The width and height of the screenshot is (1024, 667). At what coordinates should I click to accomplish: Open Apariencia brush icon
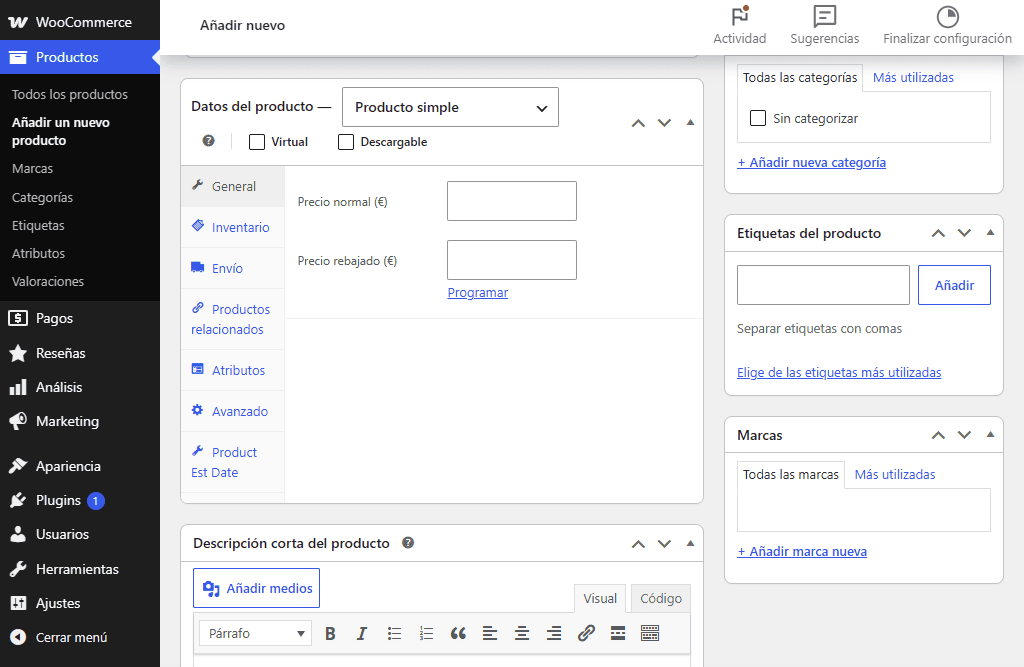click(x=18, y=466)
